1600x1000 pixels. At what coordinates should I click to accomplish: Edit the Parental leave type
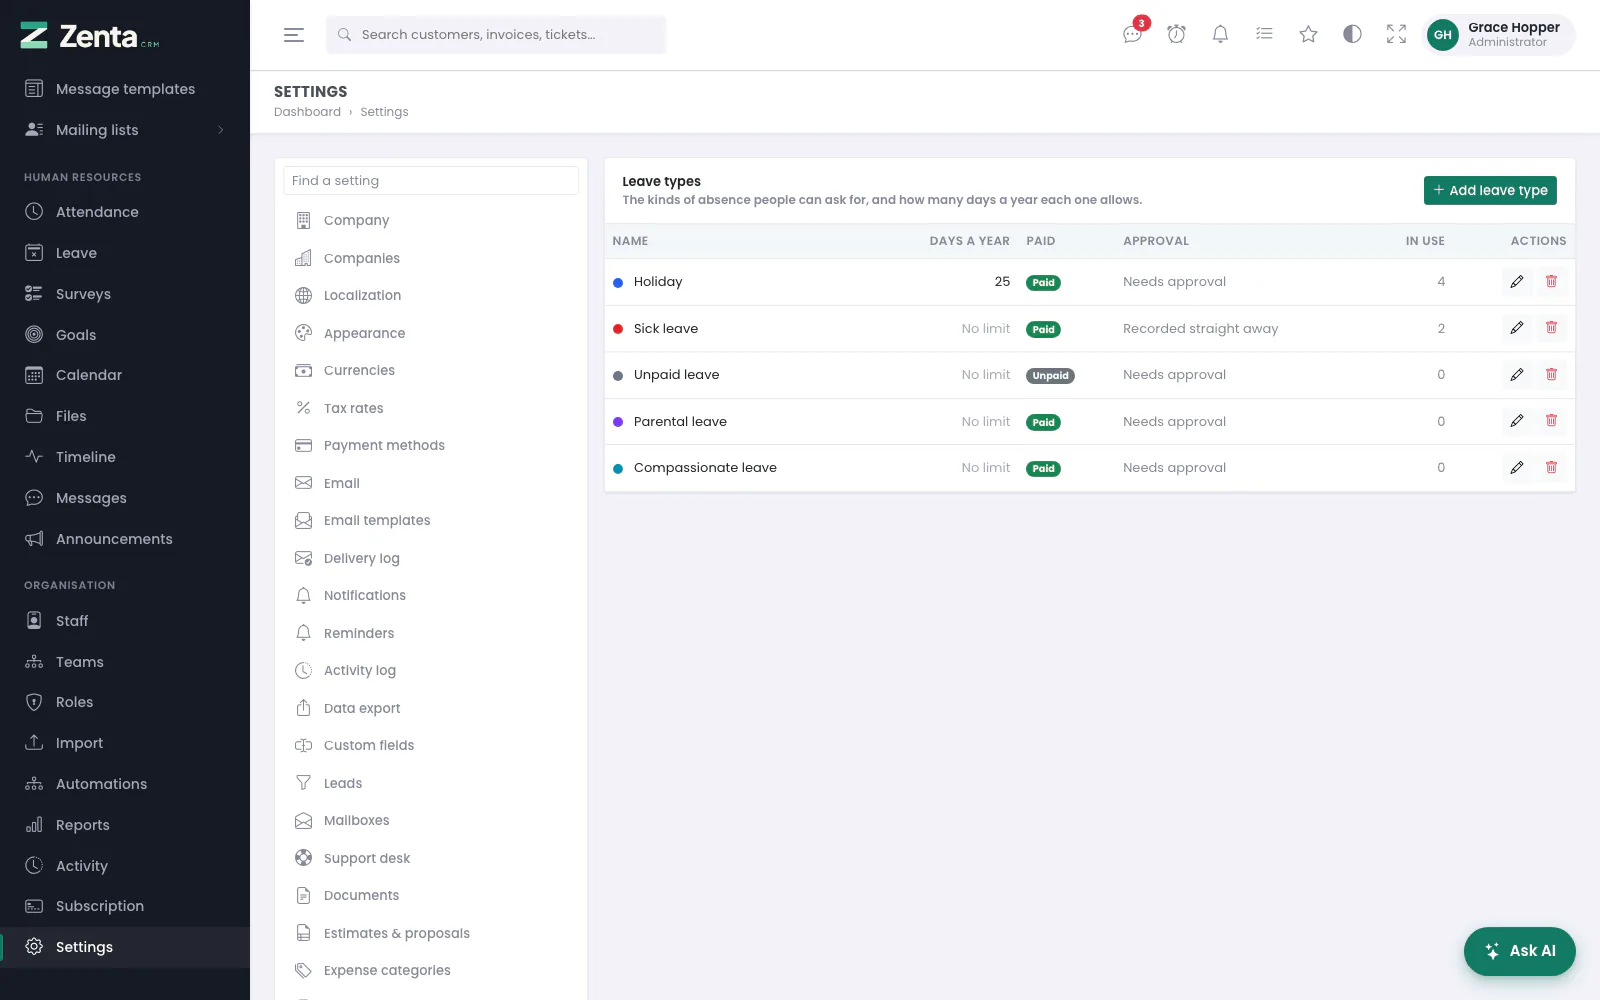(x=1517, y=421)
